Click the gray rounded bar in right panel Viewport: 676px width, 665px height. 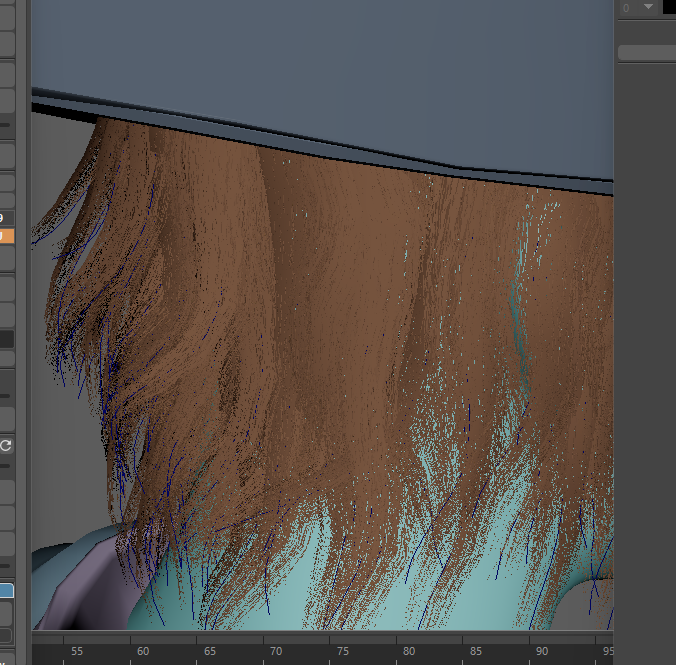[x=646, y=53]
